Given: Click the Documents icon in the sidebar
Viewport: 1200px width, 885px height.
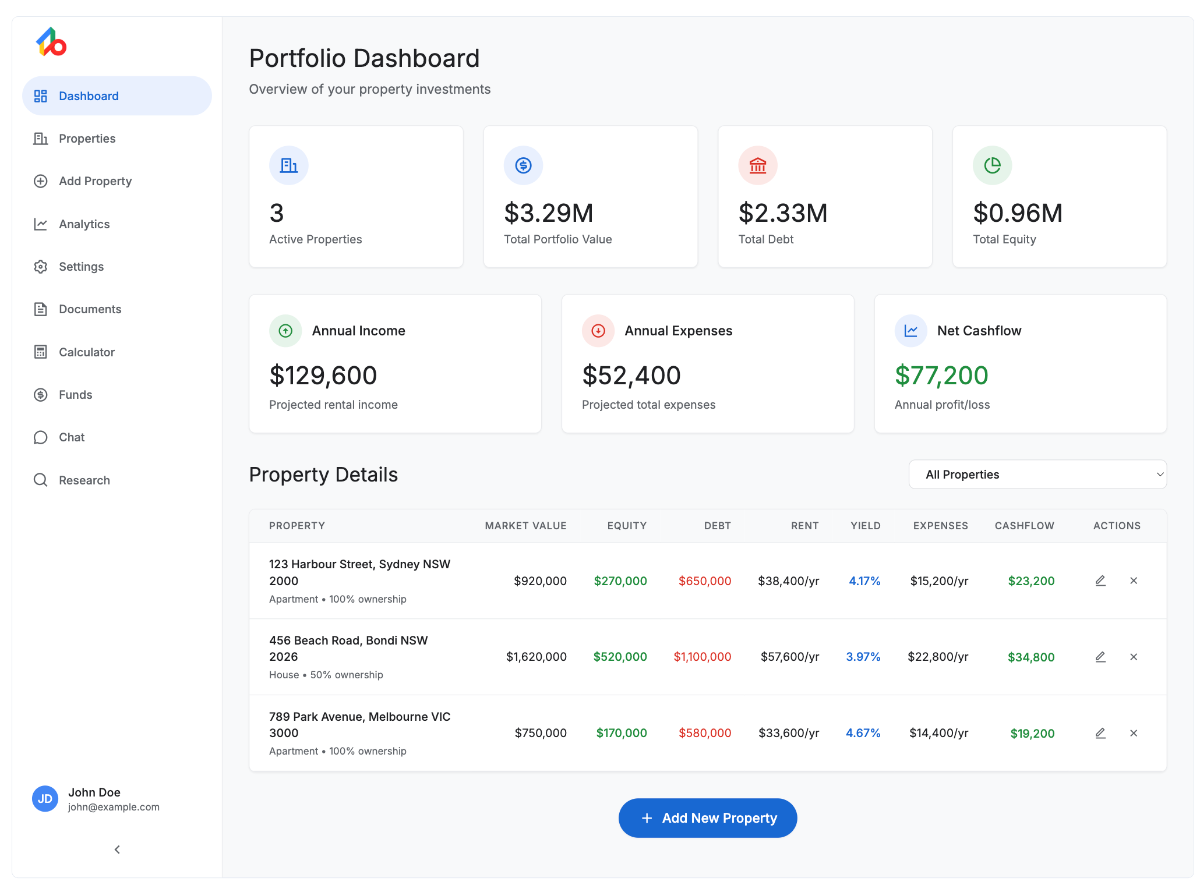Looking at the screenshot, I should coord(40,309).
